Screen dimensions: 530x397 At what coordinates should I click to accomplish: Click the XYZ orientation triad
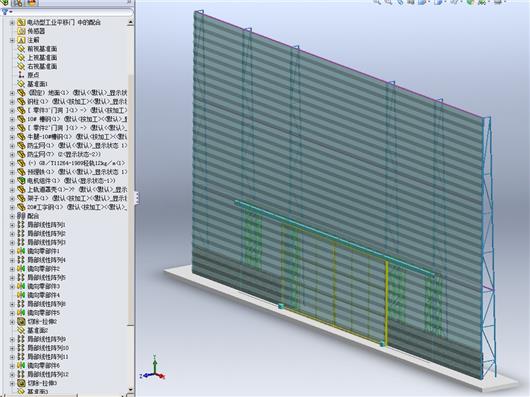153,368
